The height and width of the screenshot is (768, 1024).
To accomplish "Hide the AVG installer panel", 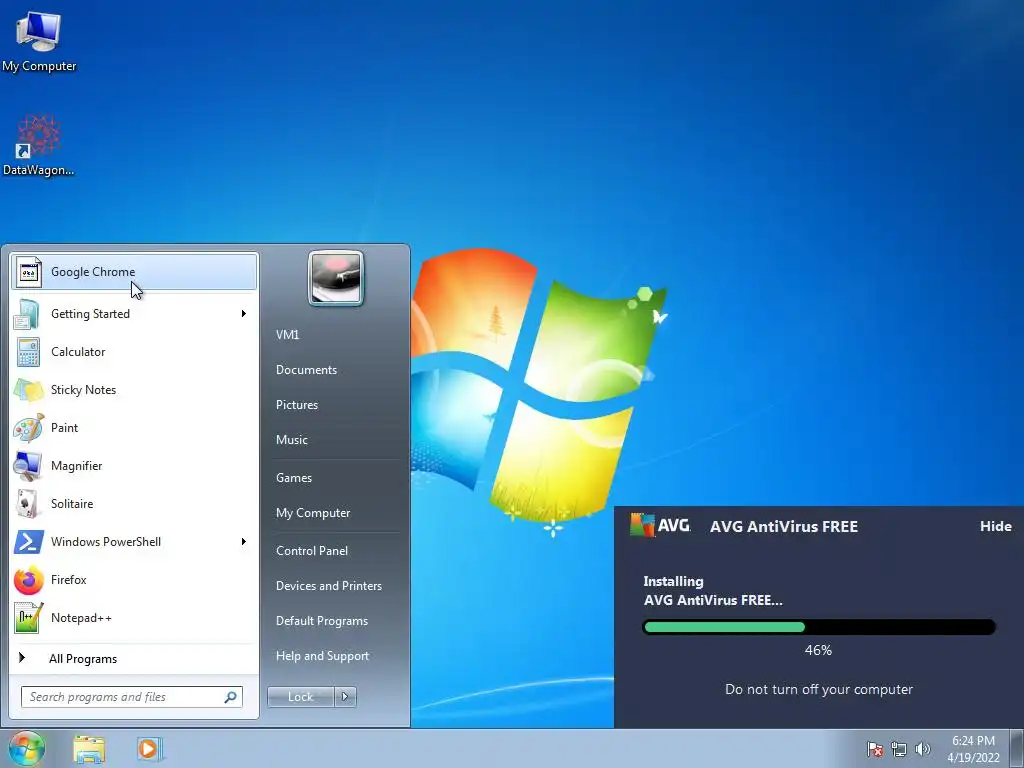I will click(995, 526).
